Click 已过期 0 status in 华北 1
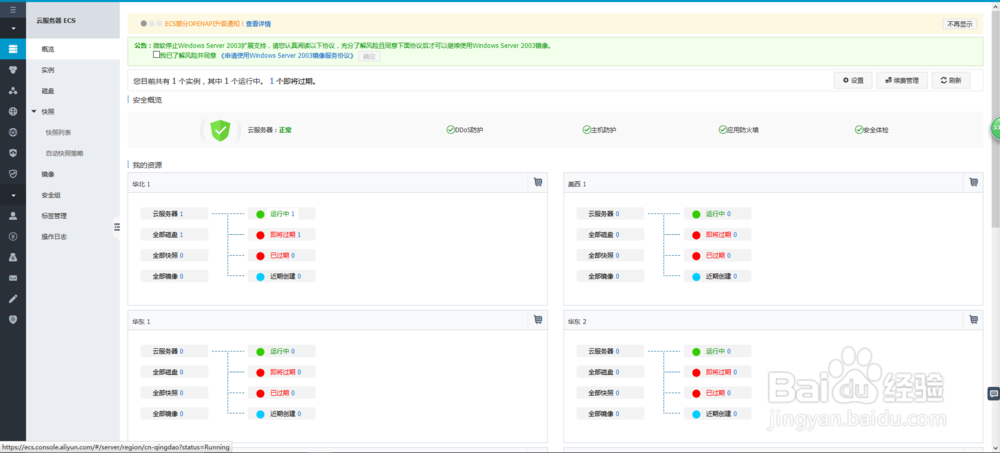Image resolution: width=1000 pixels, height=453 pixels. click(282, 255)
